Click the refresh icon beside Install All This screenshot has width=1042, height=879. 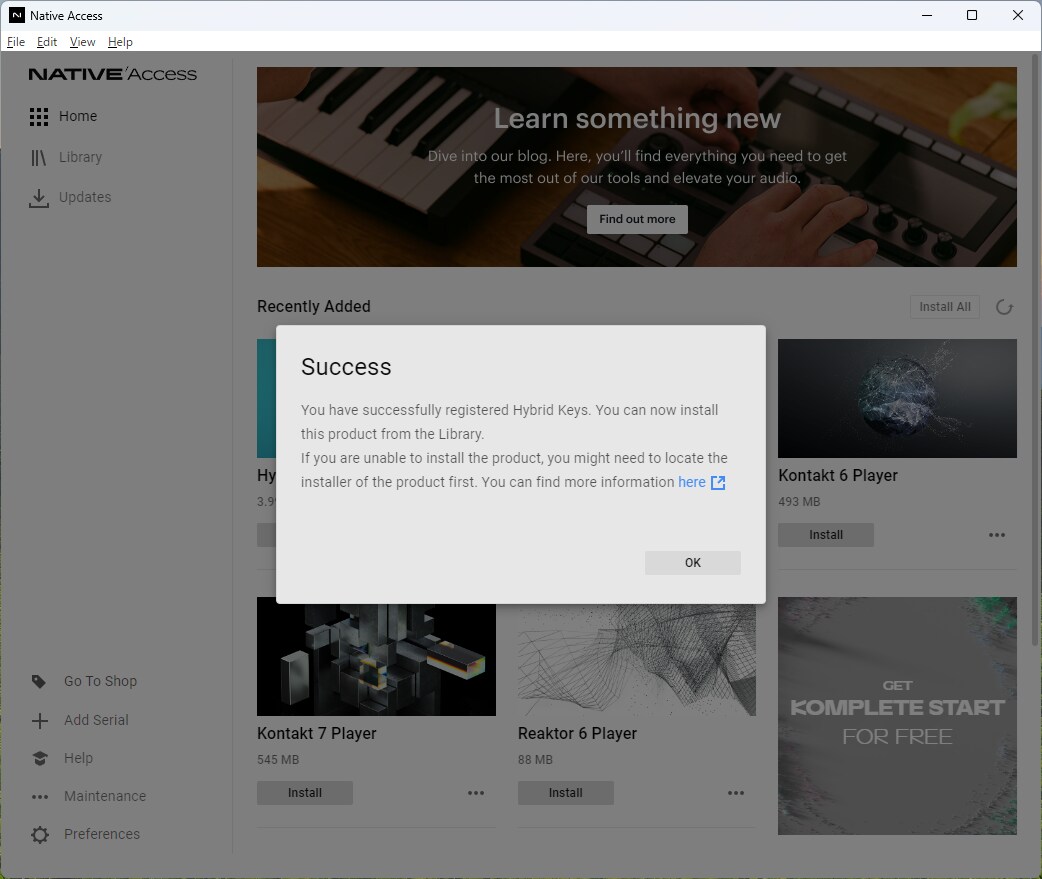(x=1004, y=307)
